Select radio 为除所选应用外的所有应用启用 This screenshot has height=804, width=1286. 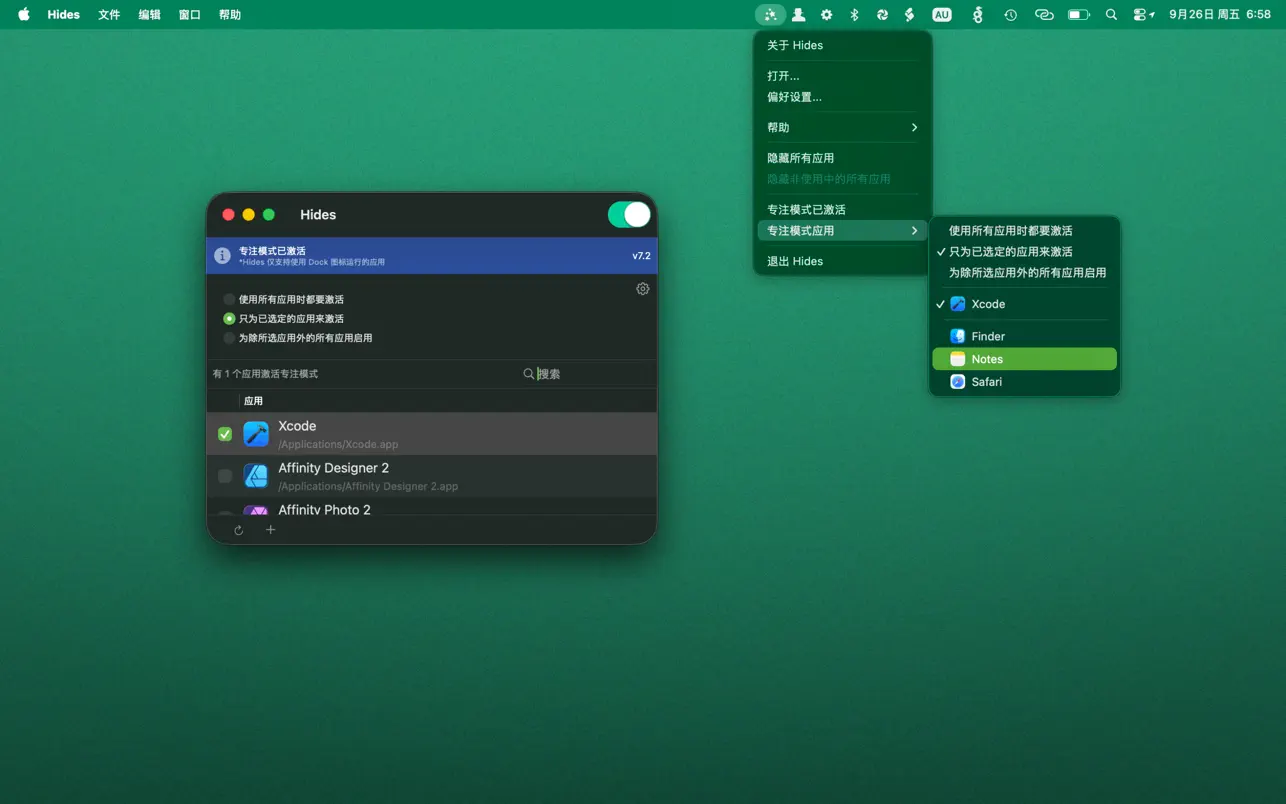229,338
